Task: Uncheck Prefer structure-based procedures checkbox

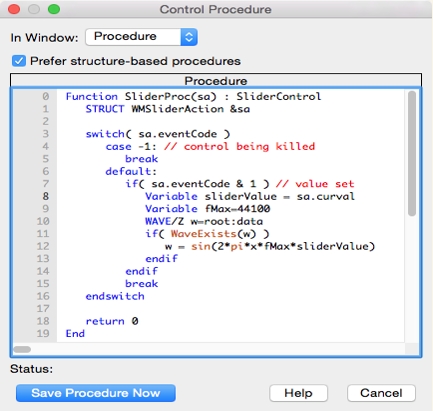Action: [x=19, y=61]
